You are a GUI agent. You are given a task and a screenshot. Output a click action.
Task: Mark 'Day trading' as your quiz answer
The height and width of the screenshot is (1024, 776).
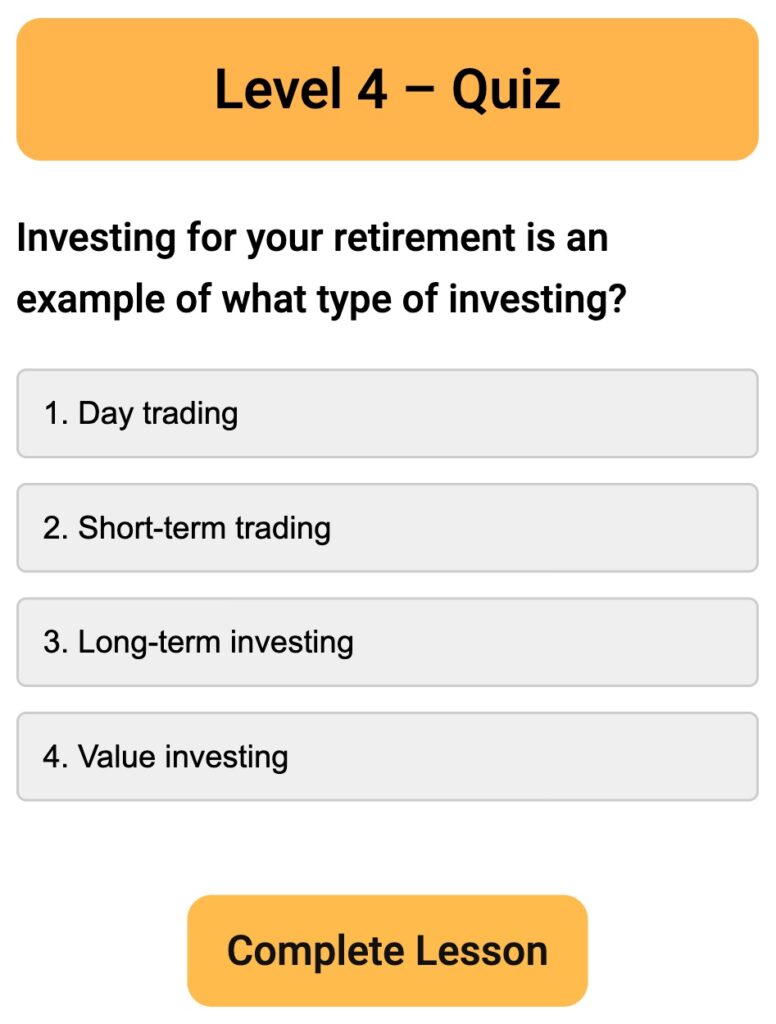387,413
